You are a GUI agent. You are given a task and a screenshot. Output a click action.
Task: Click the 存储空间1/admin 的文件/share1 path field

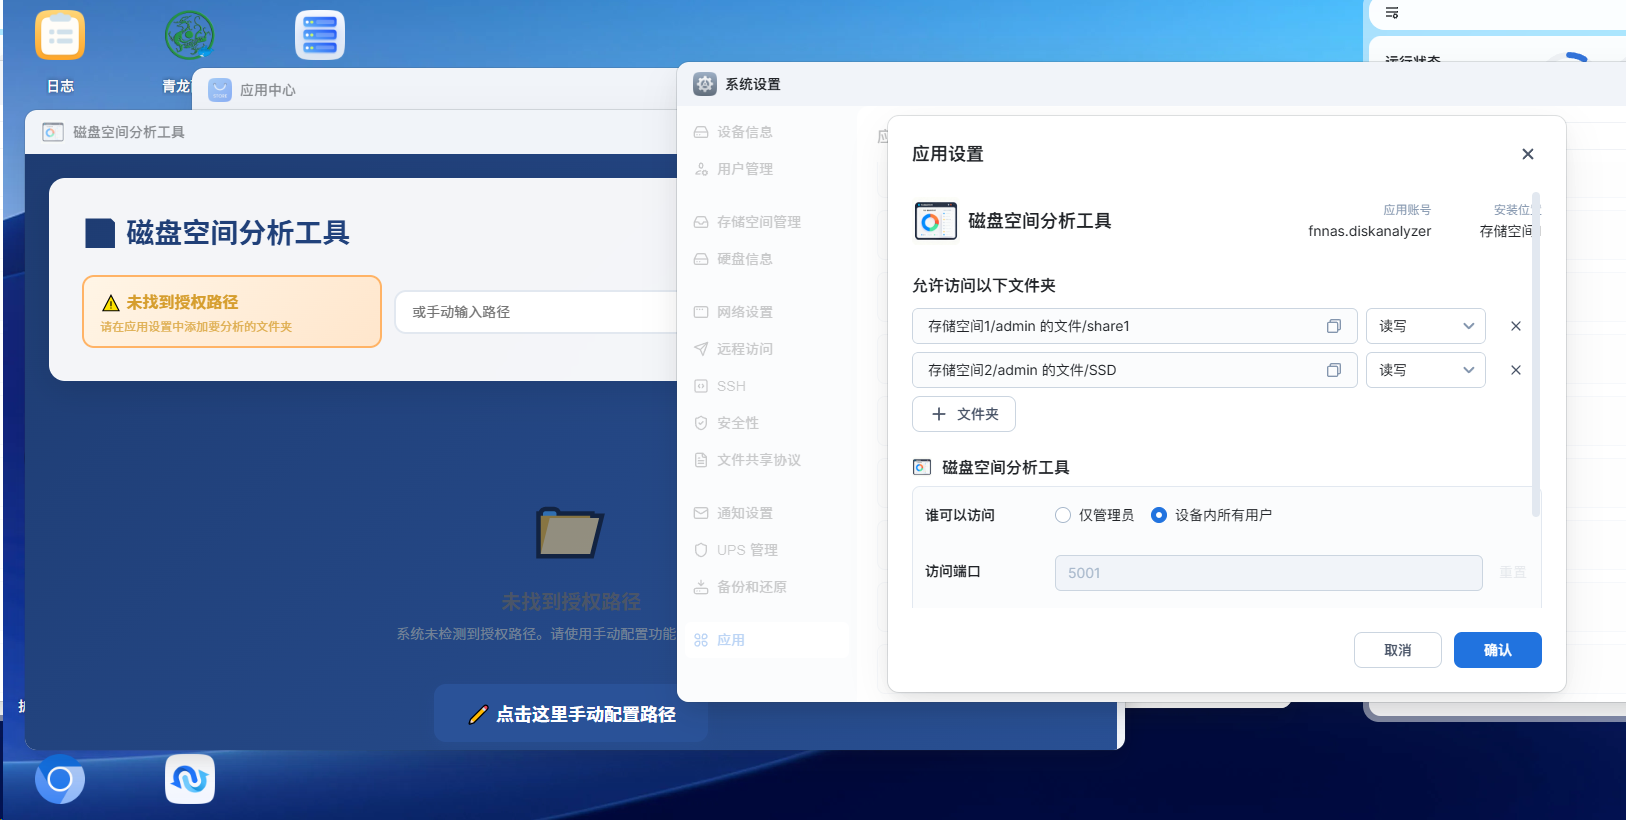(x=1135, y=326)
